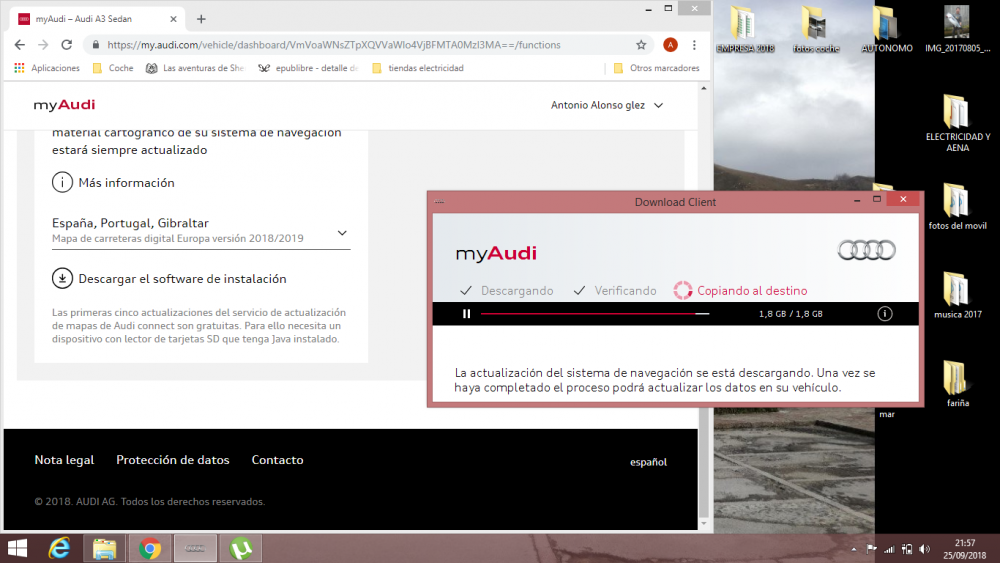This screenshot has height=563, width=1000.
Task: Open the musica 2017 folder
Action: [957, 295]
